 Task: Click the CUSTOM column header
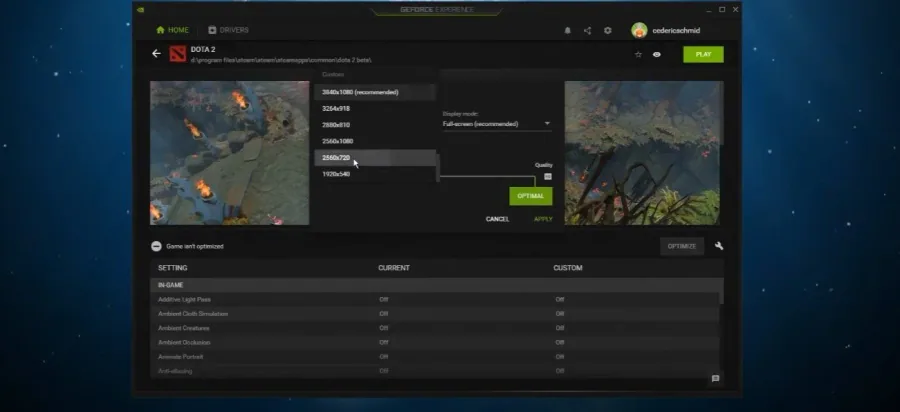tap(568, 268)
